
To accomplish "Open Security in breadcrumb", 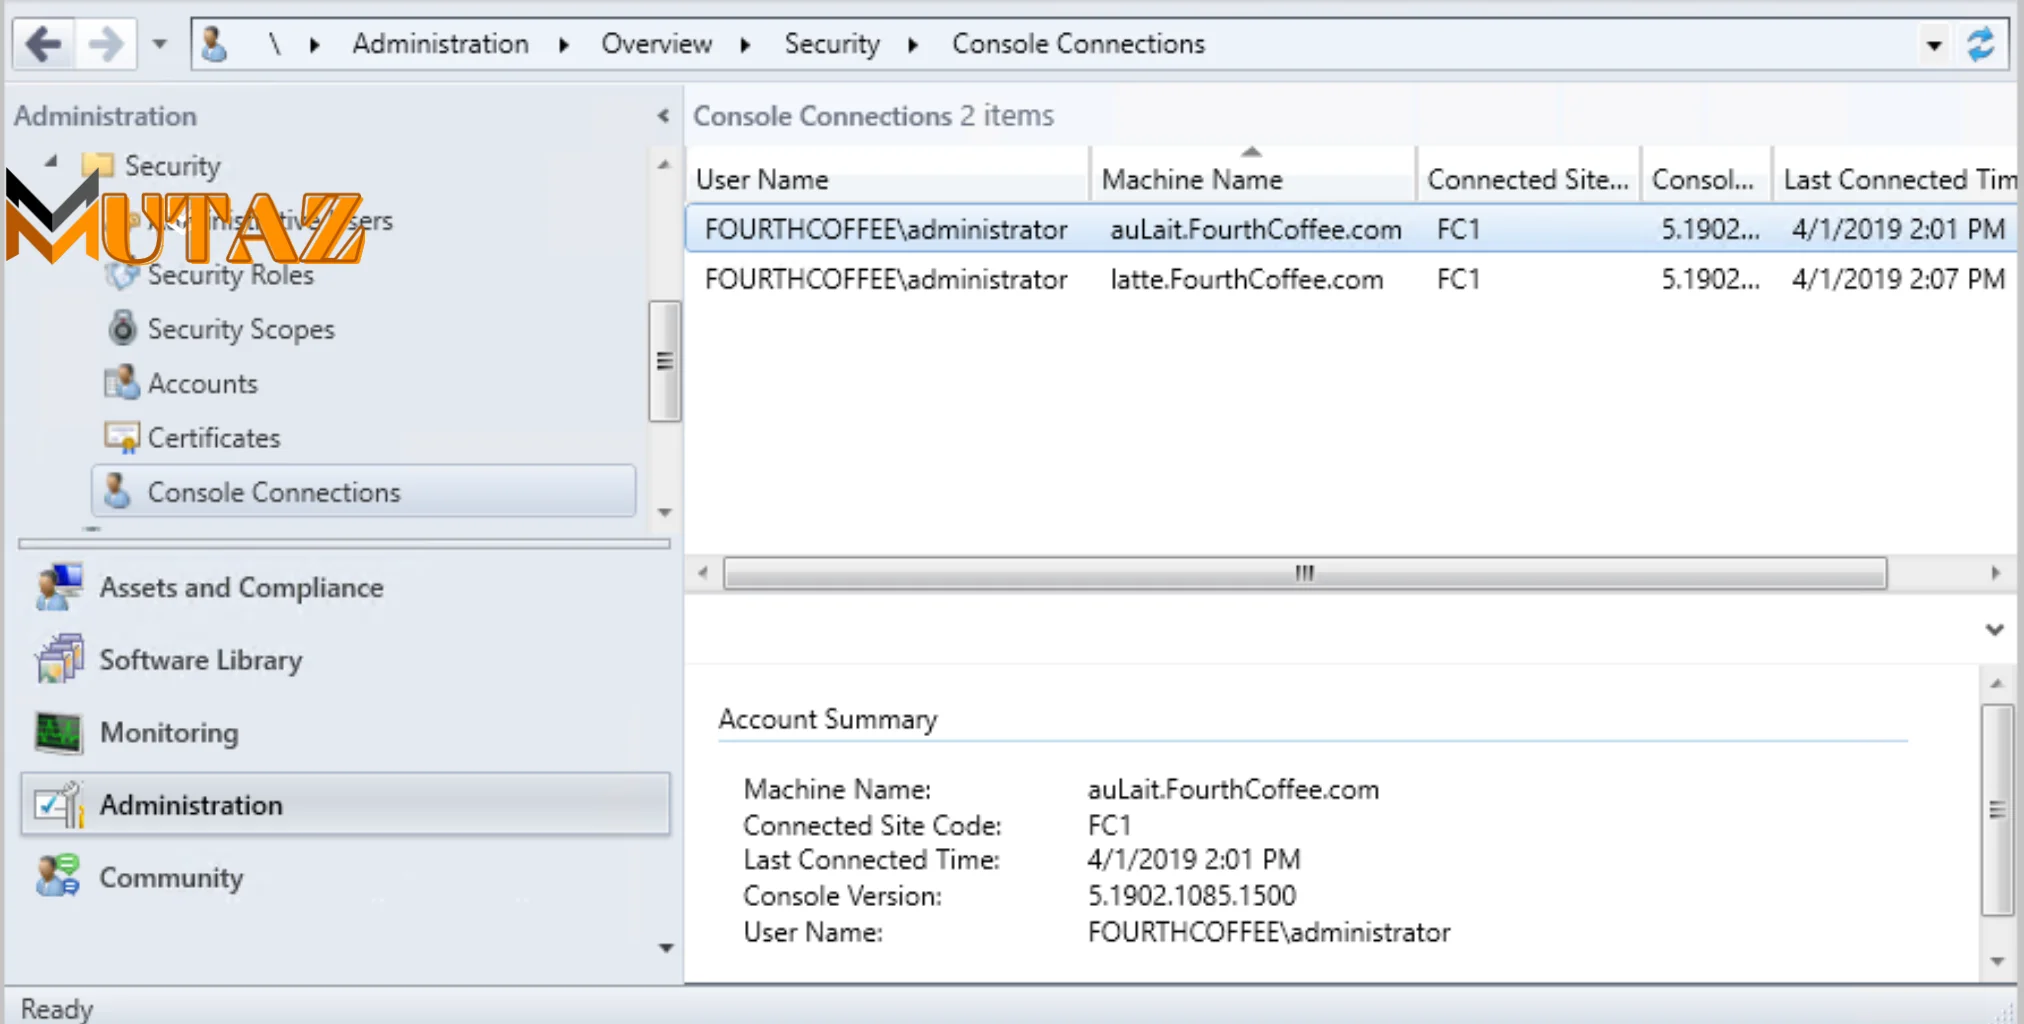I will point(832,44).
